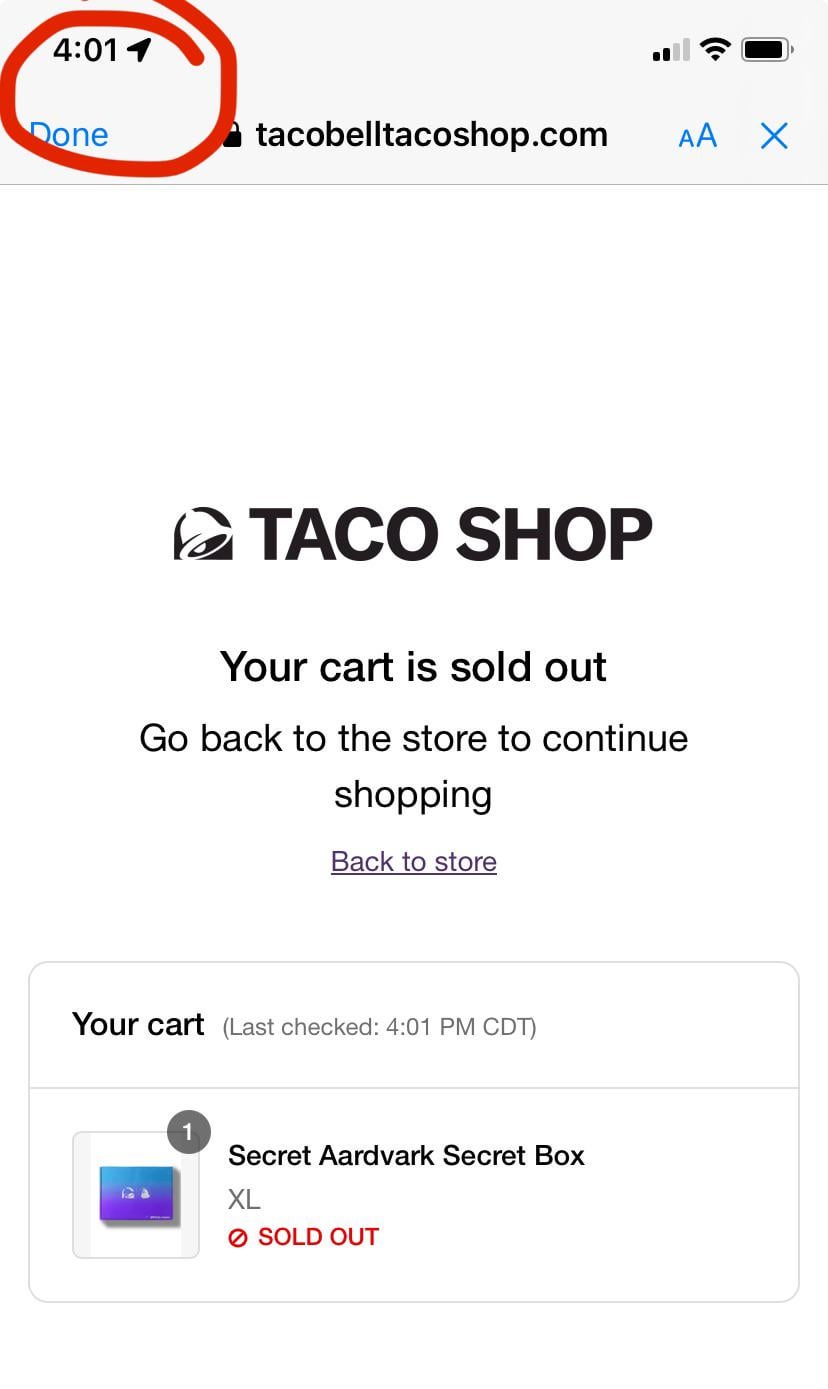The image size is (828, 1389).
Task: Tap the TACO SHOP wordmark
Action: [450, 533]
